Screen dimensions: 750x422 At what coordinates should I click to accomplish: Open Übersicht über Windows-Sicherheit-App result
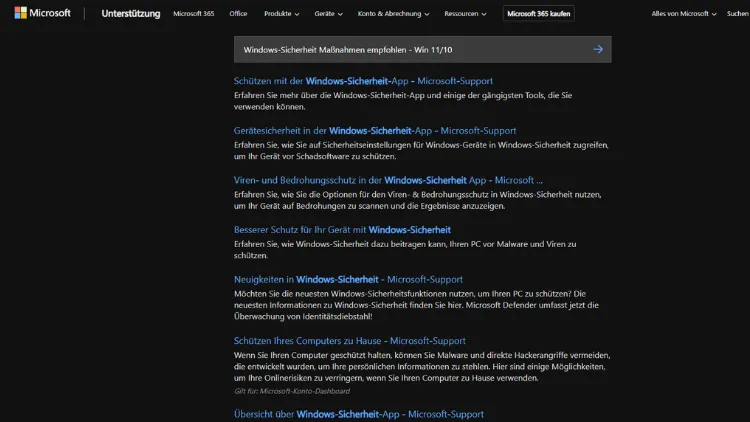359,414
